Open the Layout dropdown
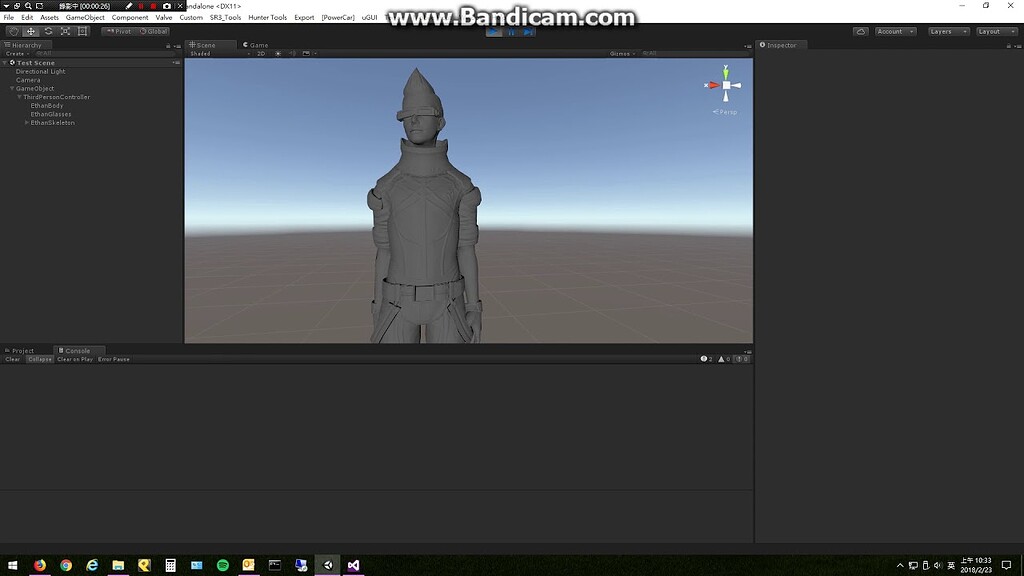The image size is (1024, 576). pos(998,31)
